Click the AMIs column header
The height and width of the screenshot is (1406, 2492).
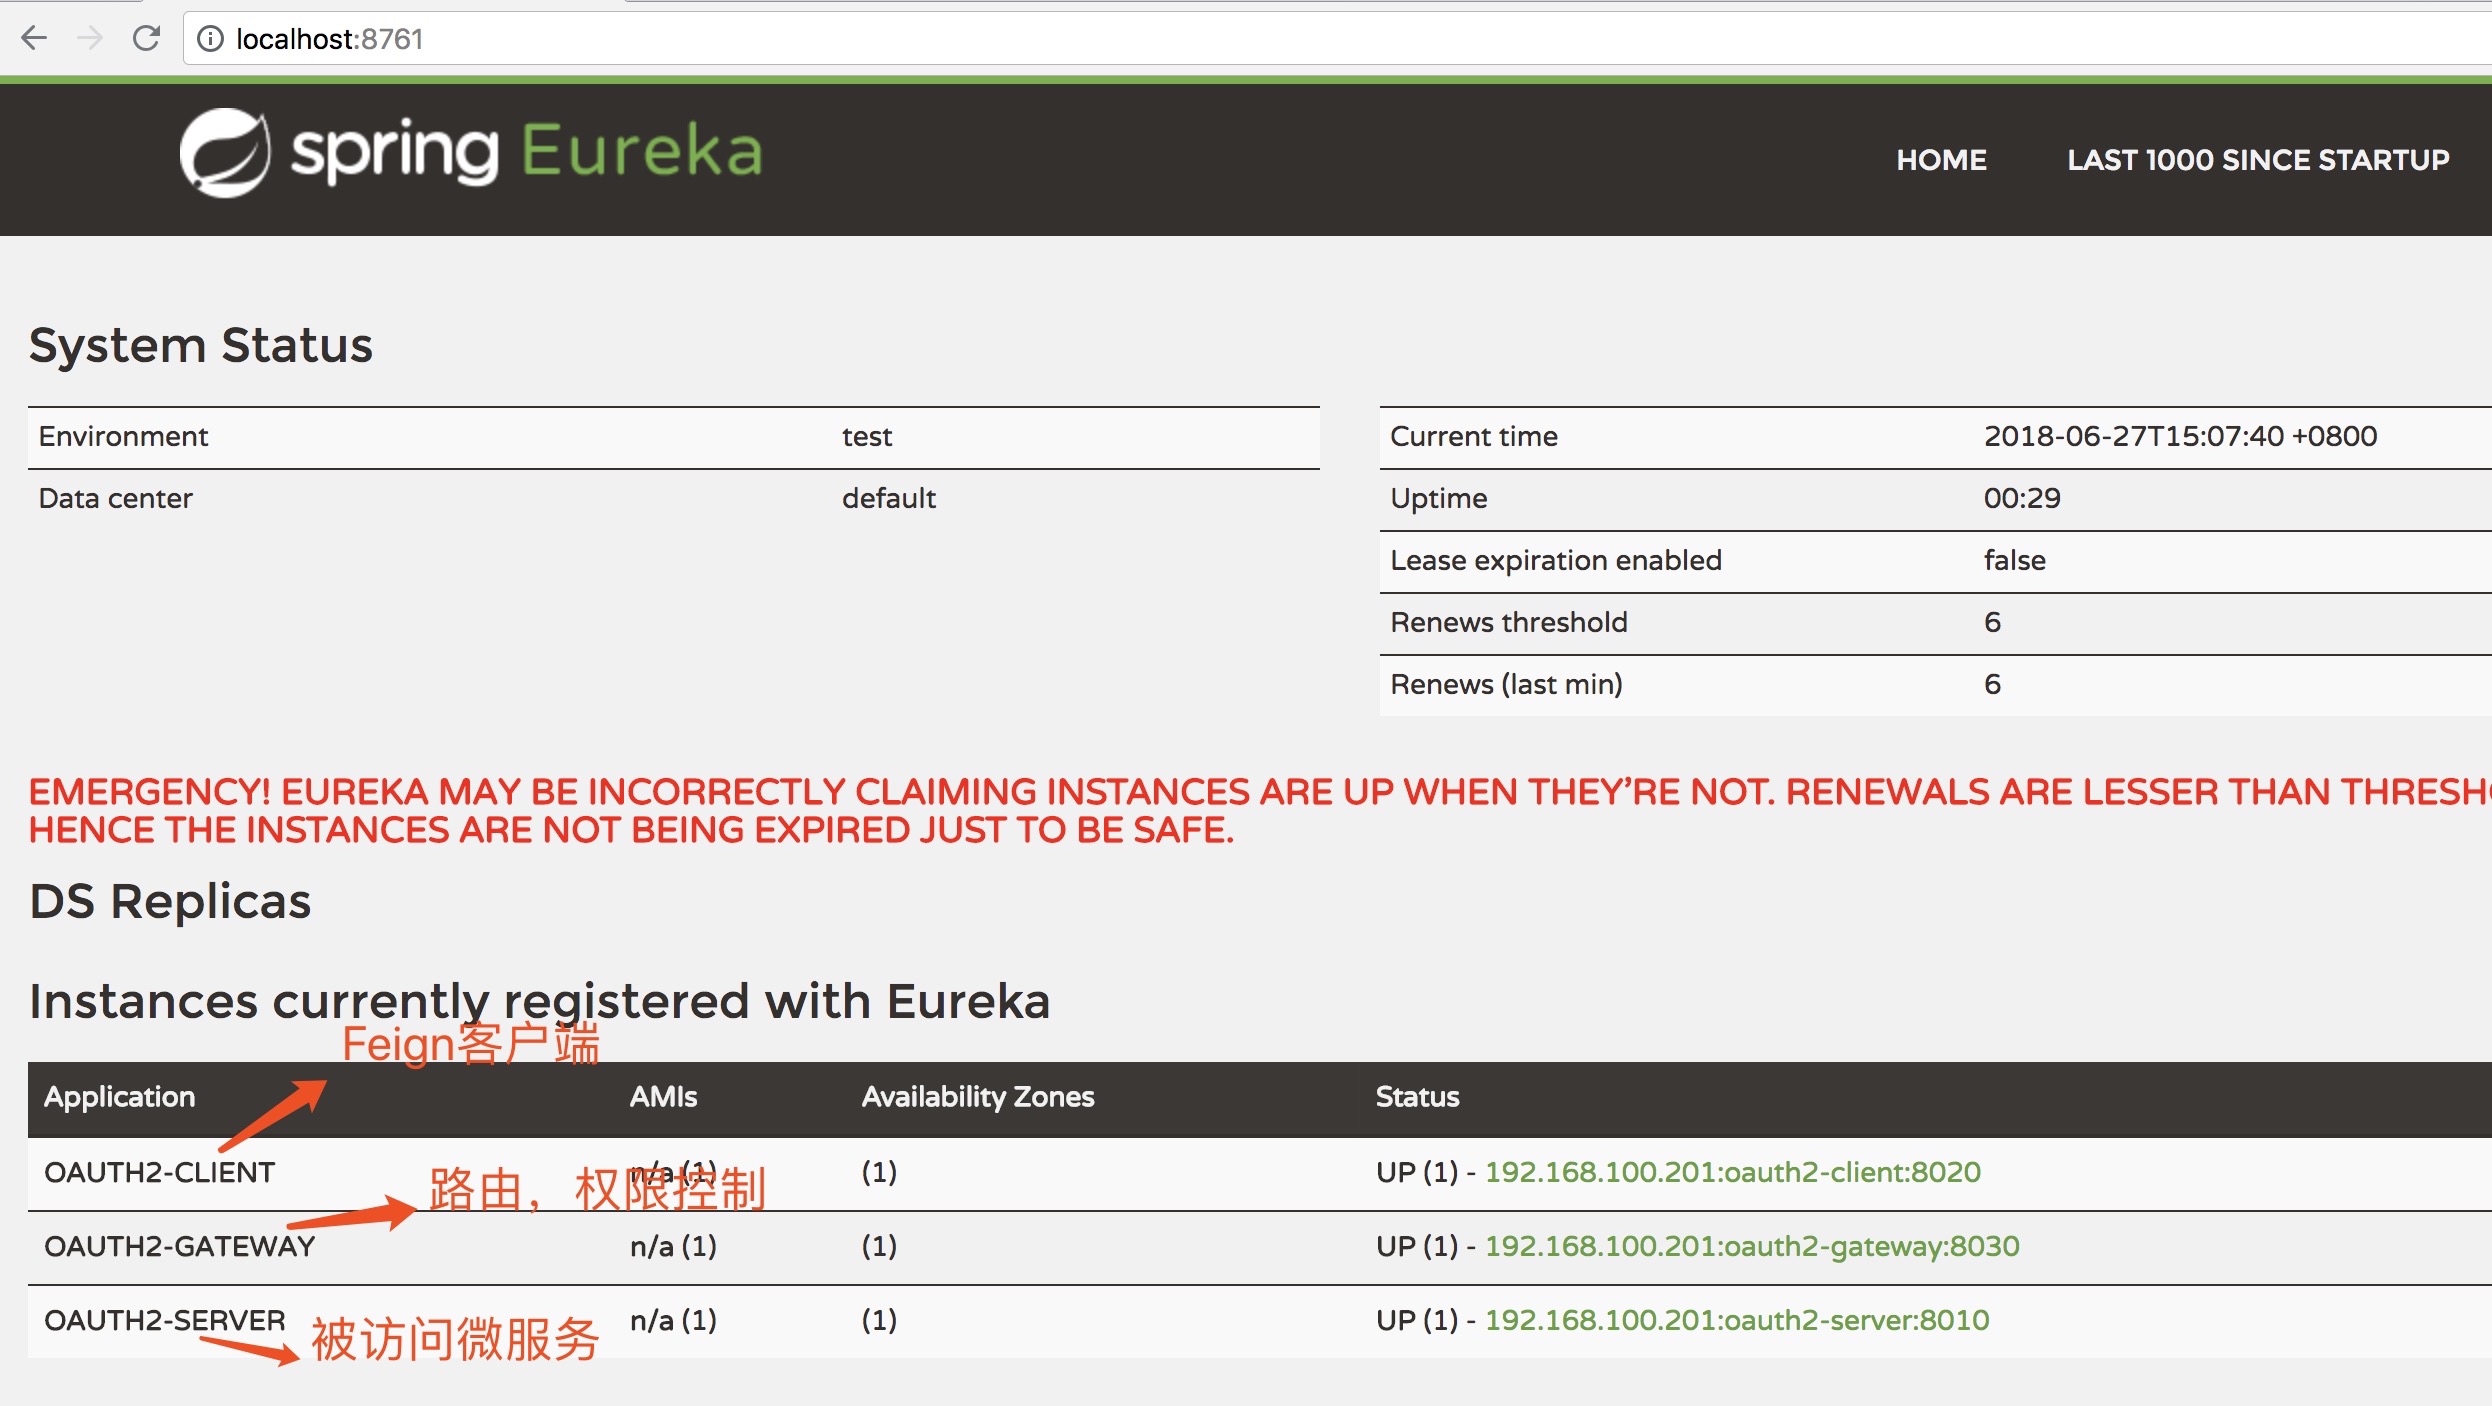662,1096
